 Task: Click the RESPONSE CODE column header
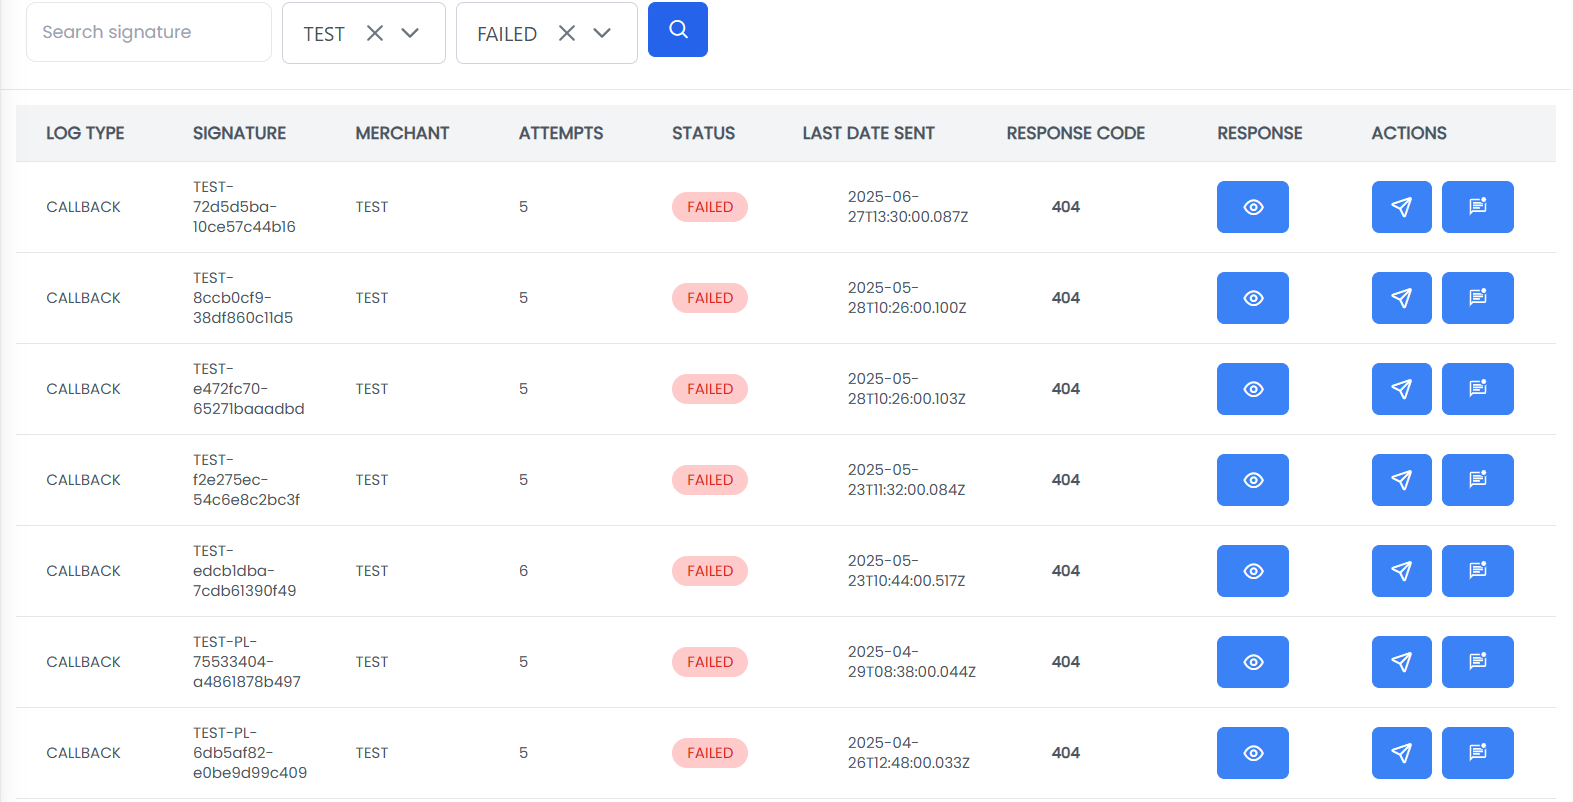click(1076, 133)
